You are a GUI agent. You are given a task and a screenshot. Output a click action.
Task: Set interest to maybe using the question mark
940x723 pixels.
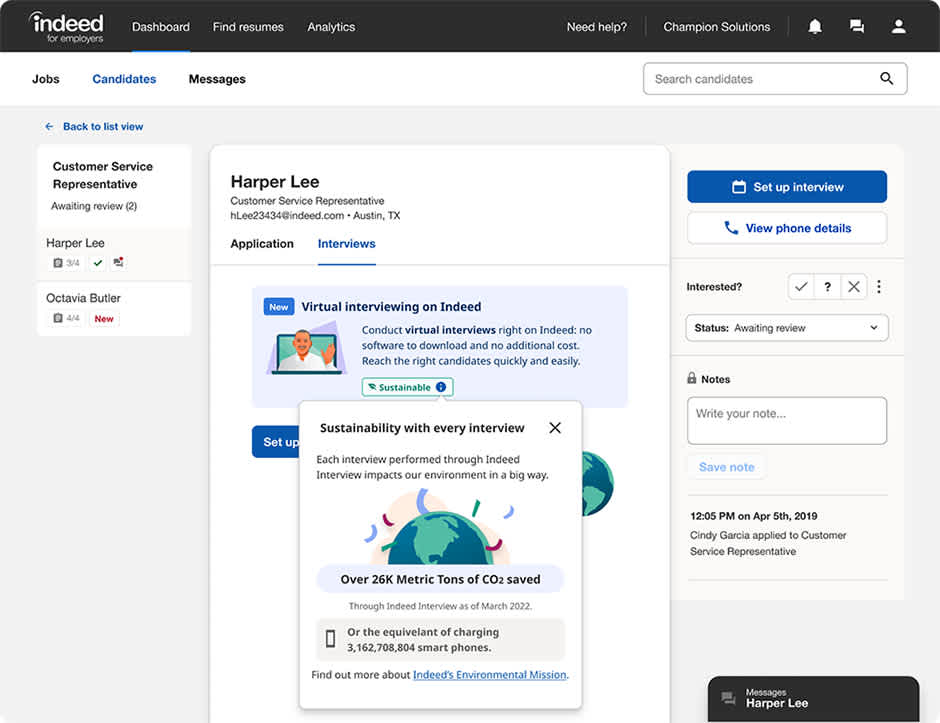point(827,286)
